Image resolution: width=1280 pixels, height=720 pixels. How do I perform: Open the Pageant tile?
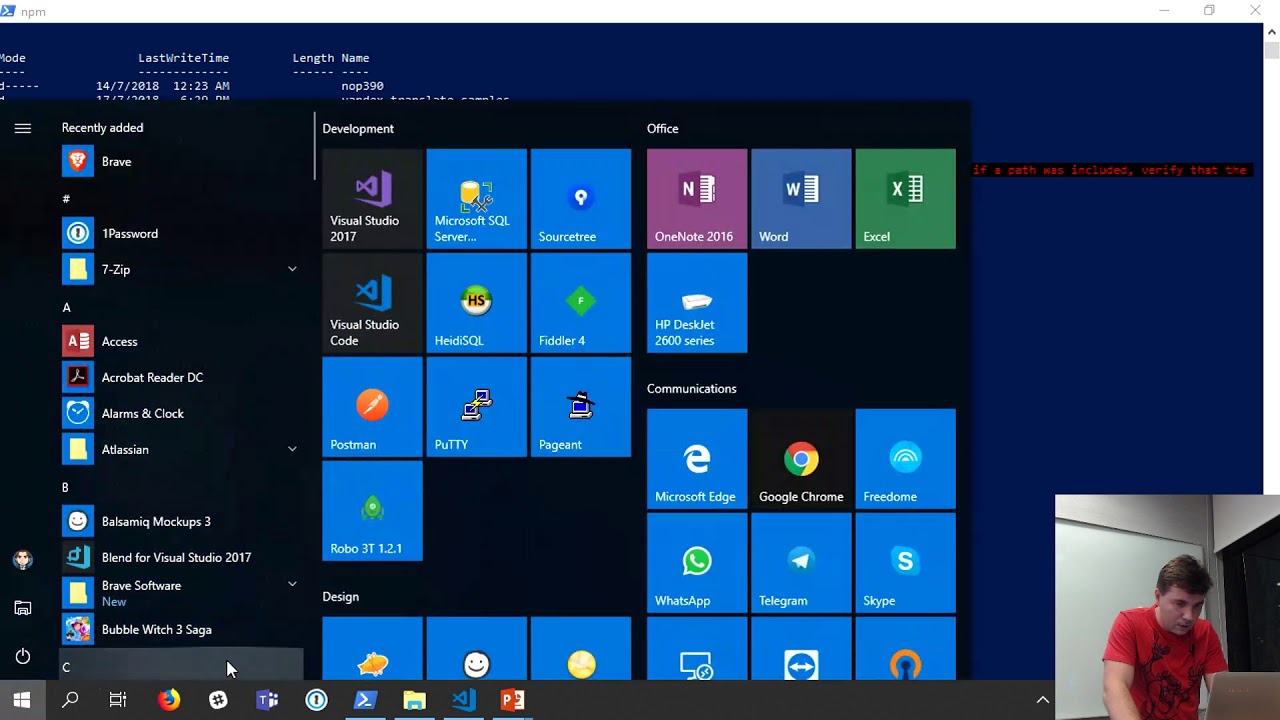tap(580, 406)
